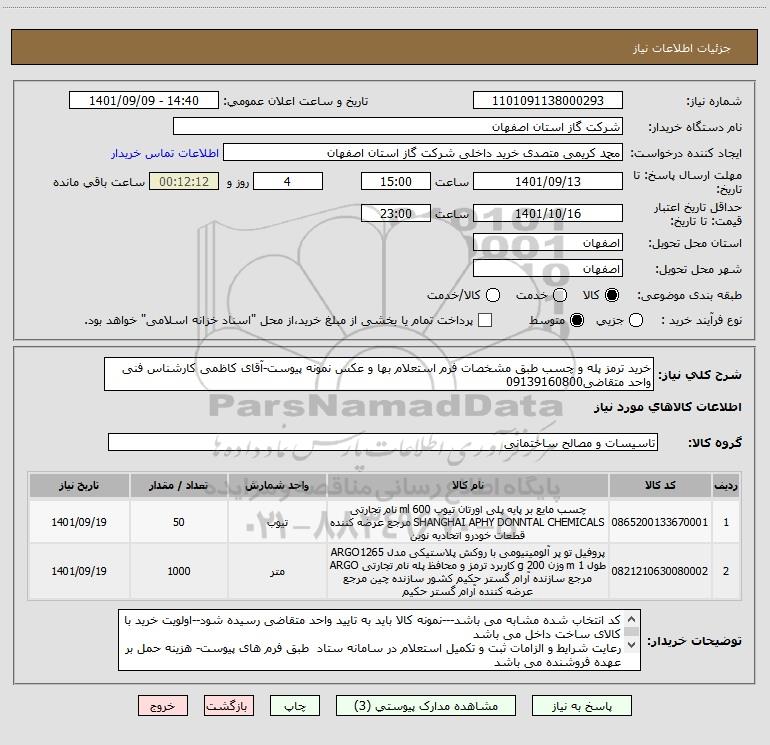This screenshot has height=745, width=770.
Task: Click the اطلاعات کالاهای مورد نیاز heading
Action: [x=667, y=407]
